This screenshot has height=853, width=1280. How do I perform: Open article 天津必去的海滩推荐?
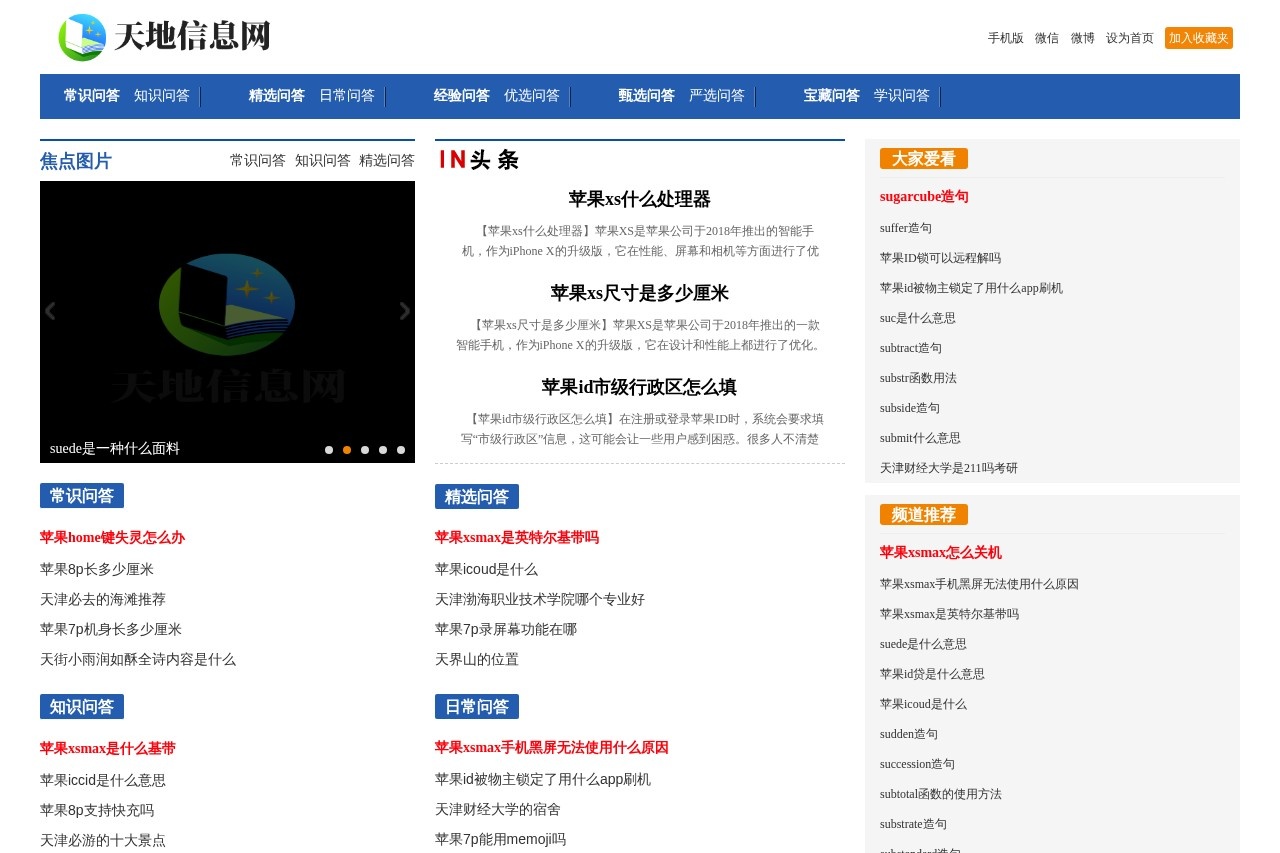[103, 599]
